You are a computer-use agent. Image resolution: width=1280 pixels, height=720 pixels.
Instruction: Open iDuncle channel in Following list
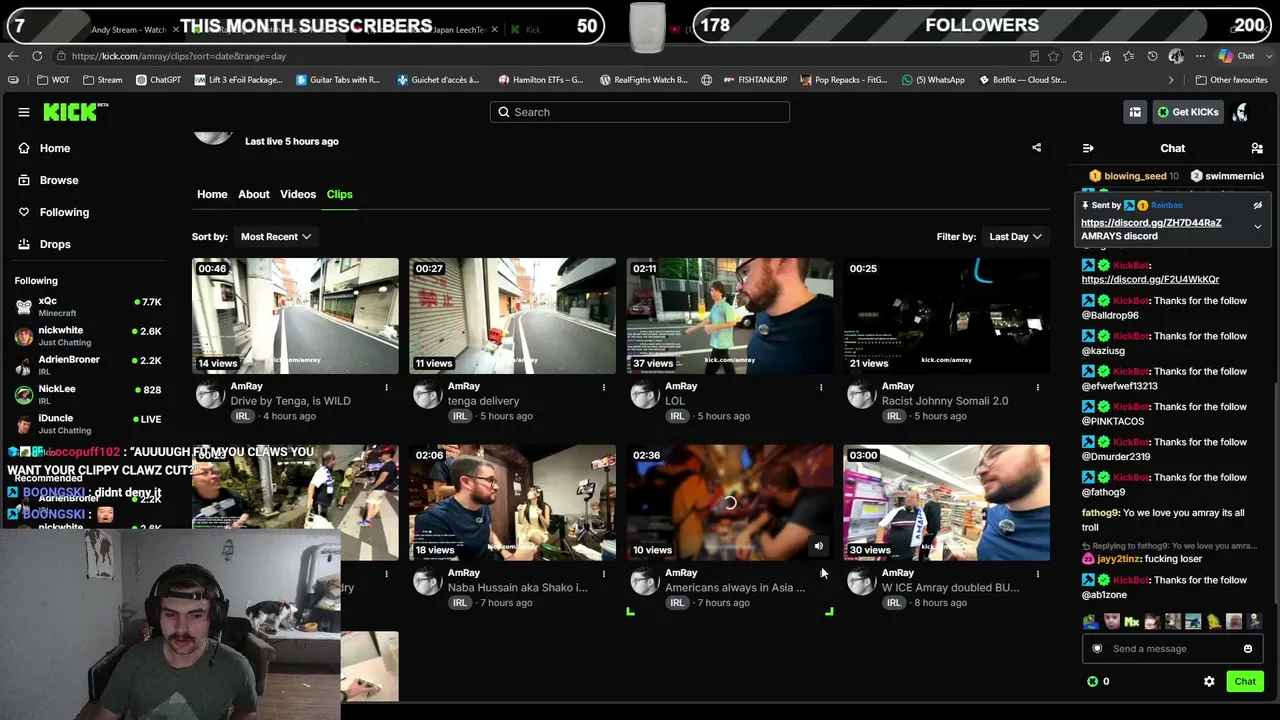[88, 424]
